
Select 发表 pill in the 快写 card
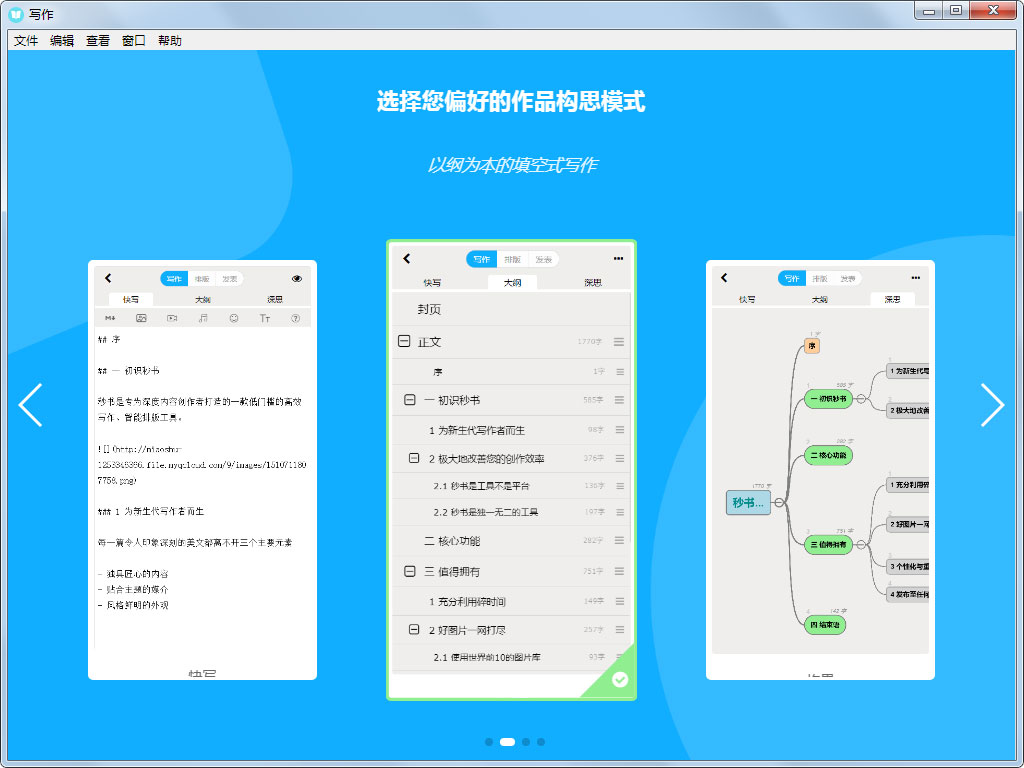[x=229, y=279]
